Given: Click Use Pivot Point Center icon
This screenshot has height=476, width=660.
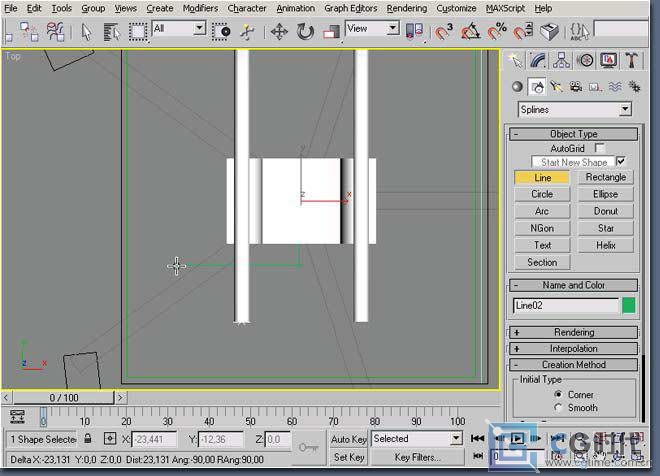Looking at the screenshot, I should click(x=414, y=32).
